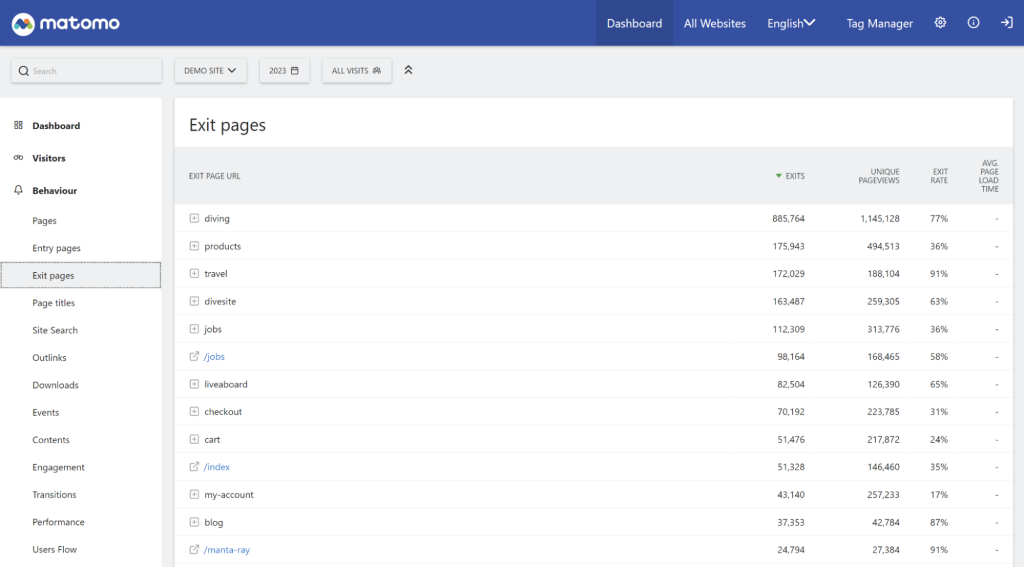Click the info circle icon

pyautogui.click(x=973, y=23)
